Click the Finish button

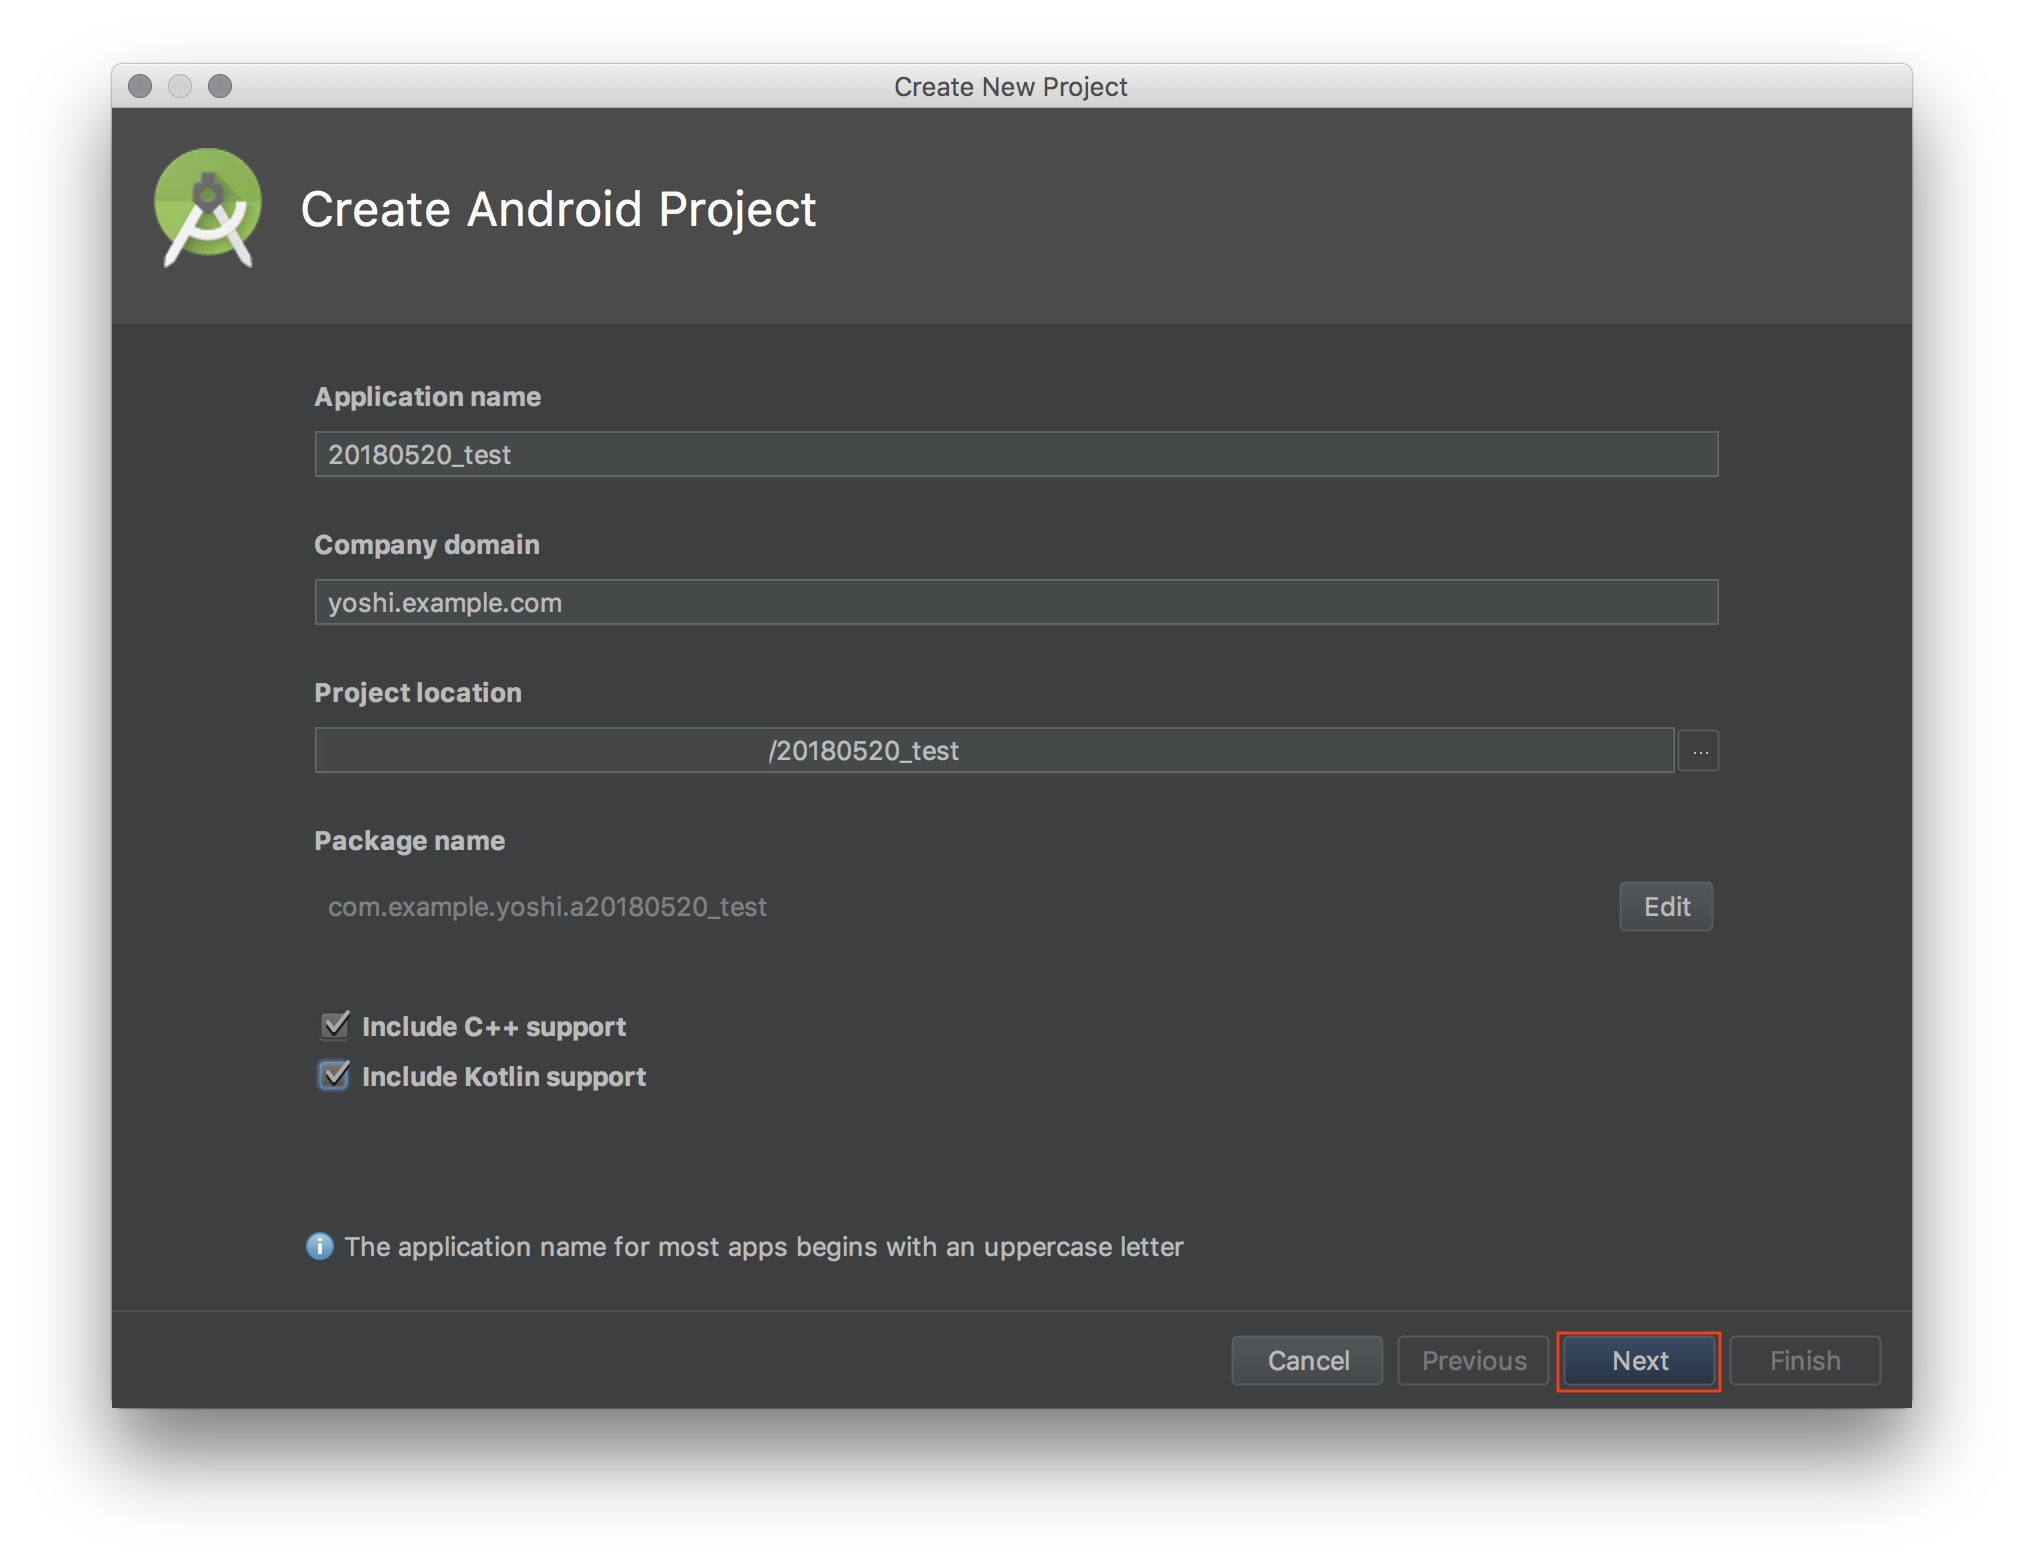[1805, 1360]
